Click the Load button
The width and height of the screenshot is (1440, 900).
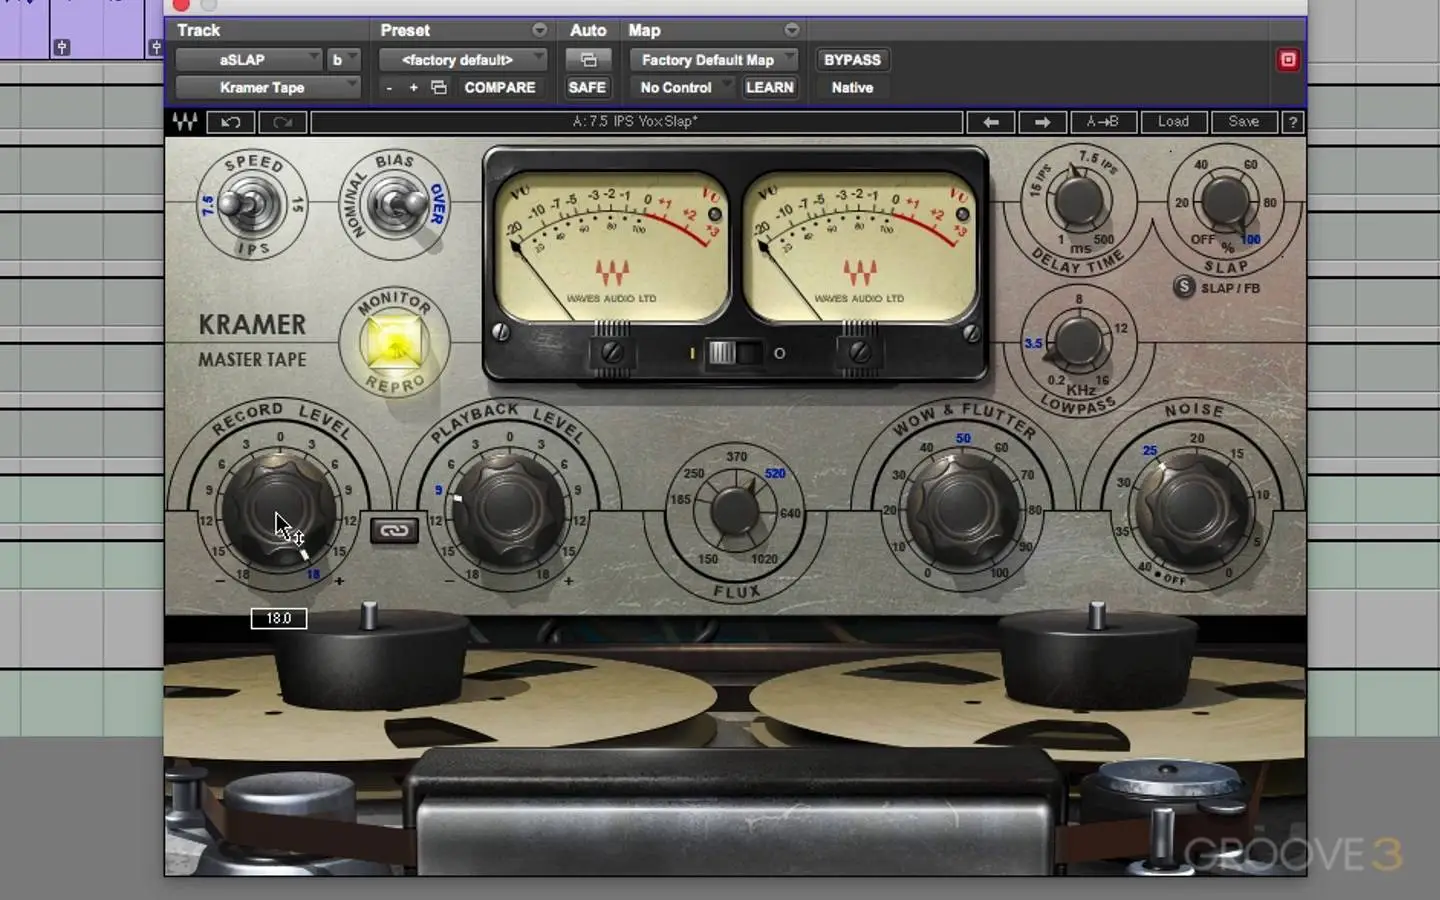click(1173, 122)
